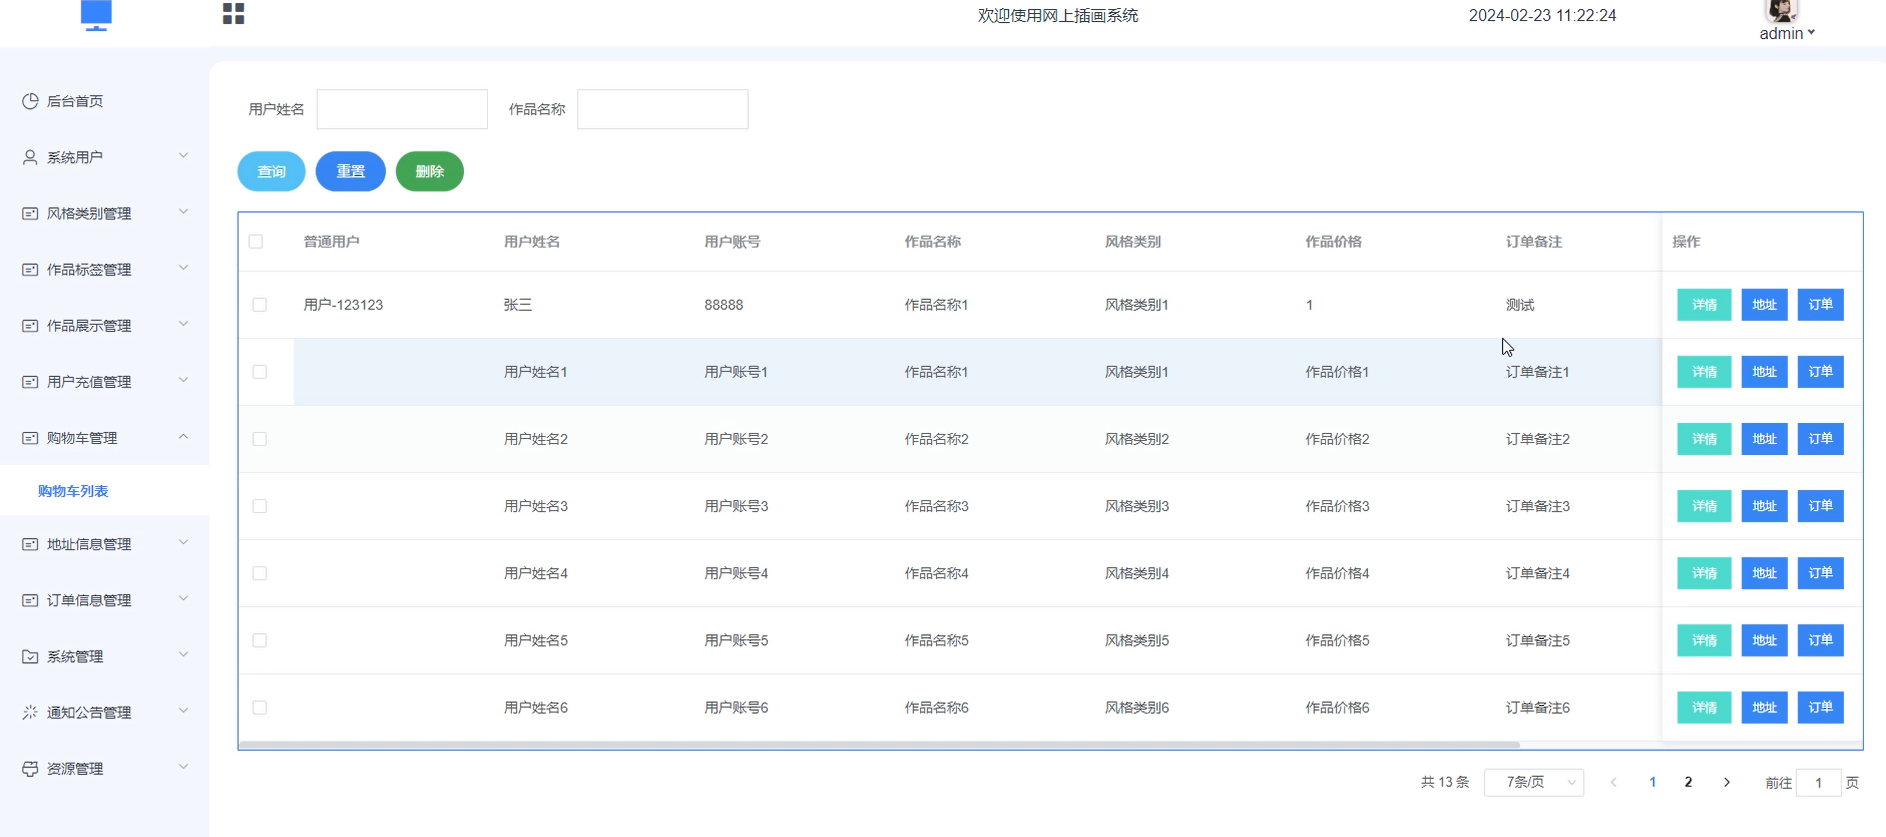Check the row with 用户姓名5
Image resolution: width=1886 pixels, height=837 pixels.
(260, 640)
